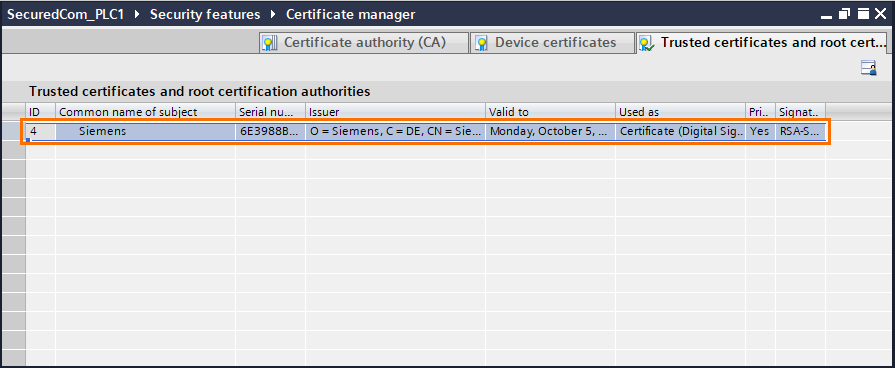
Task: Click SecuredCom_PLC1 in the breadcrumb
Action: (65, 14)
